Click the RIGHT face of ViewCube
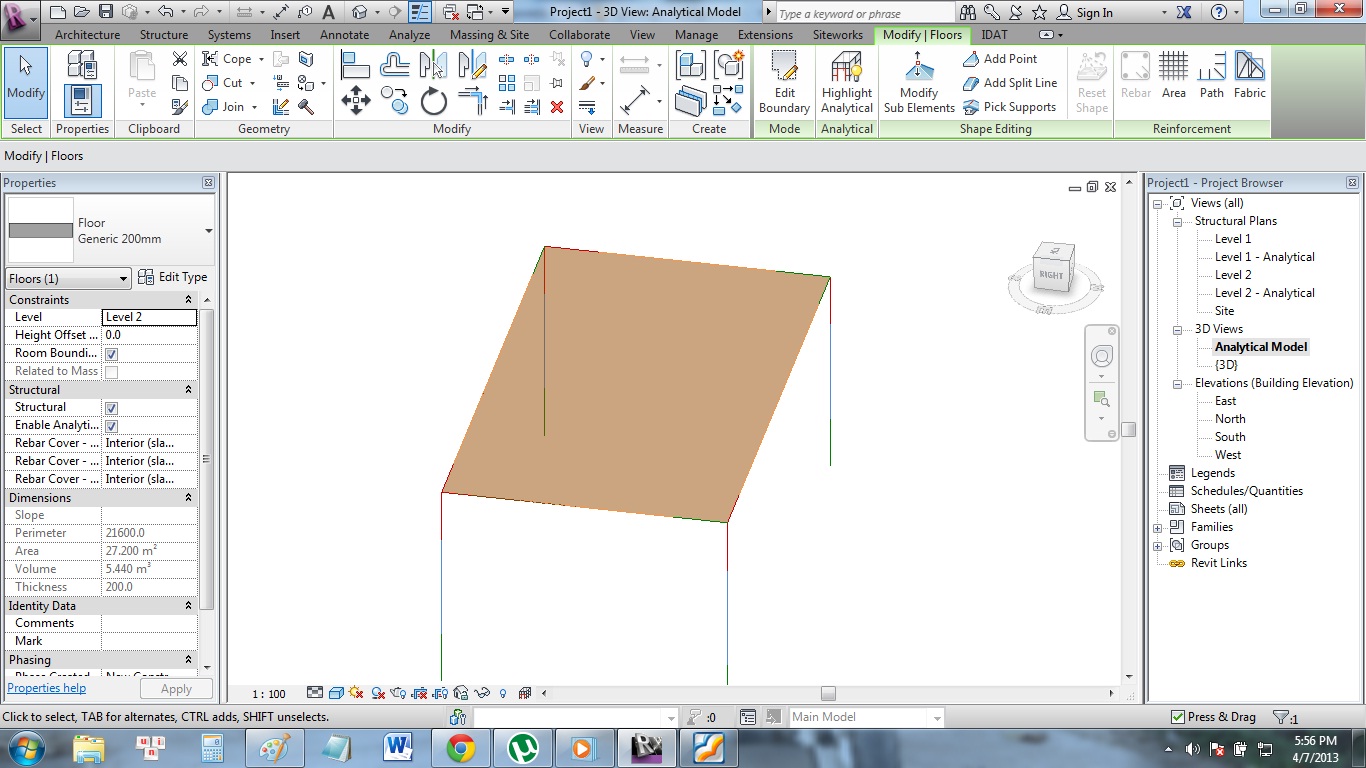The height and width of the screenshot is (768, 1366). [1052, 274]
